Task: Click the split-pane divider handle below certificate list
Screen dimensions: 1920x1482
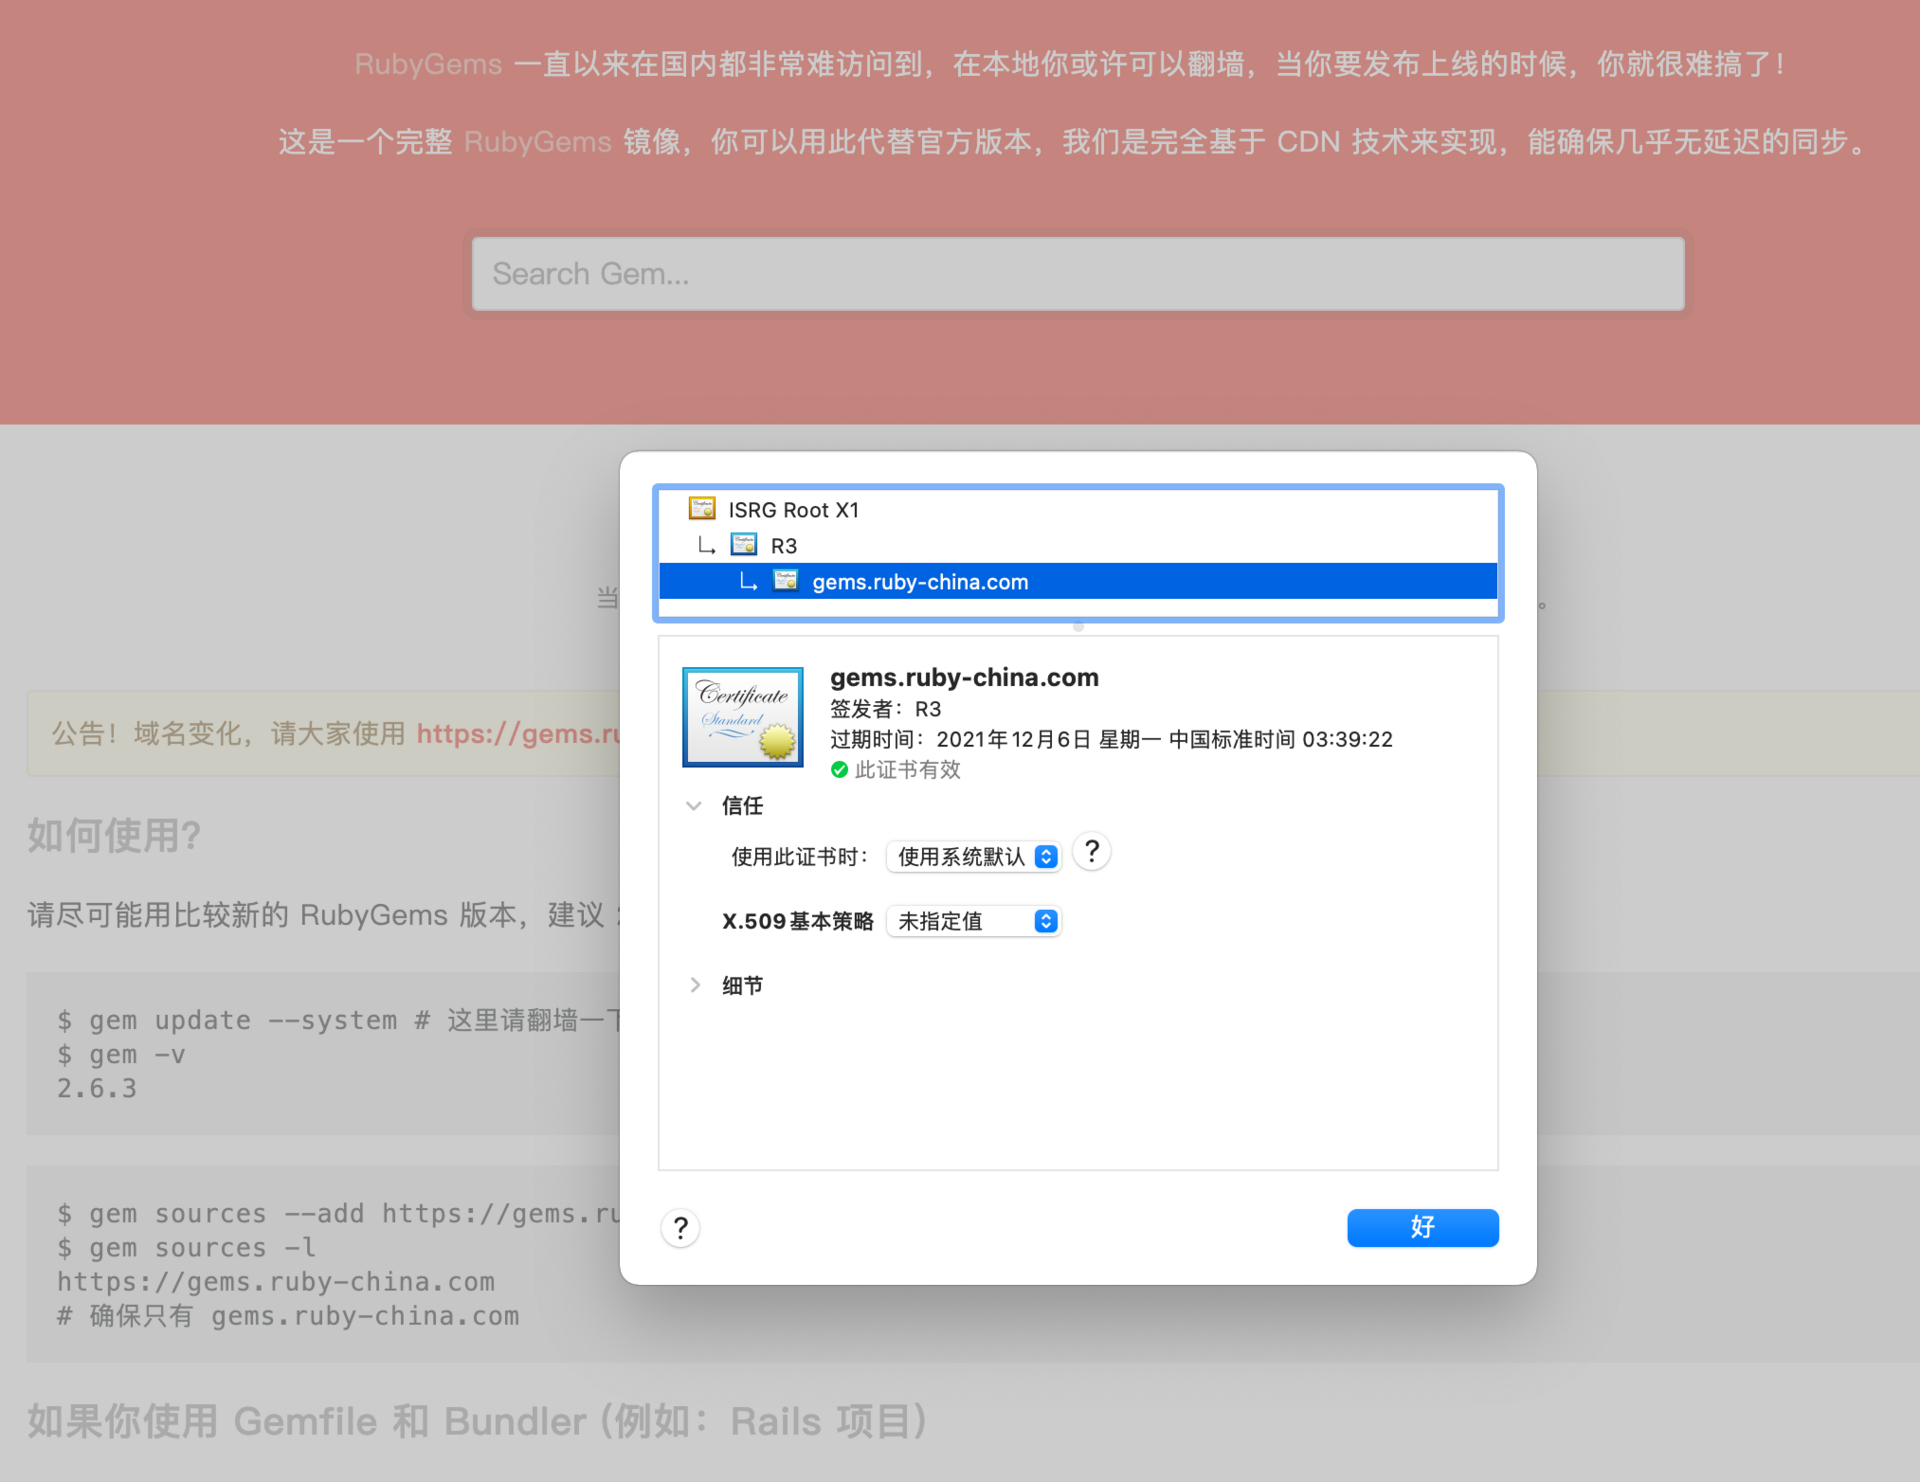Action: tap(1078, 627)
